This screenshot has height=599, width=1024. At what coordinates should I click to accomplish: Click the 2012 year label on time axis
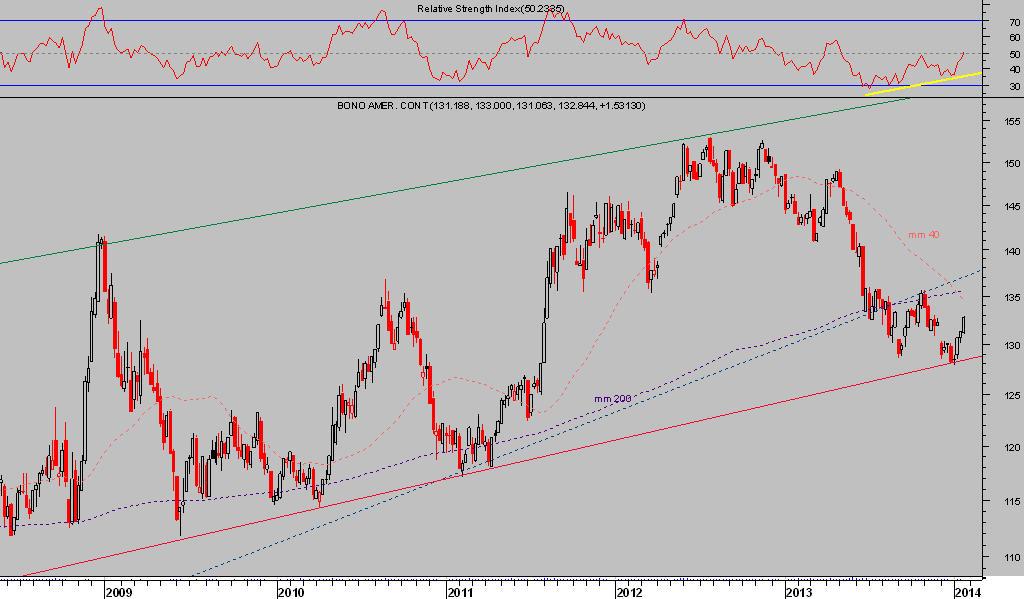coord(628,591)
